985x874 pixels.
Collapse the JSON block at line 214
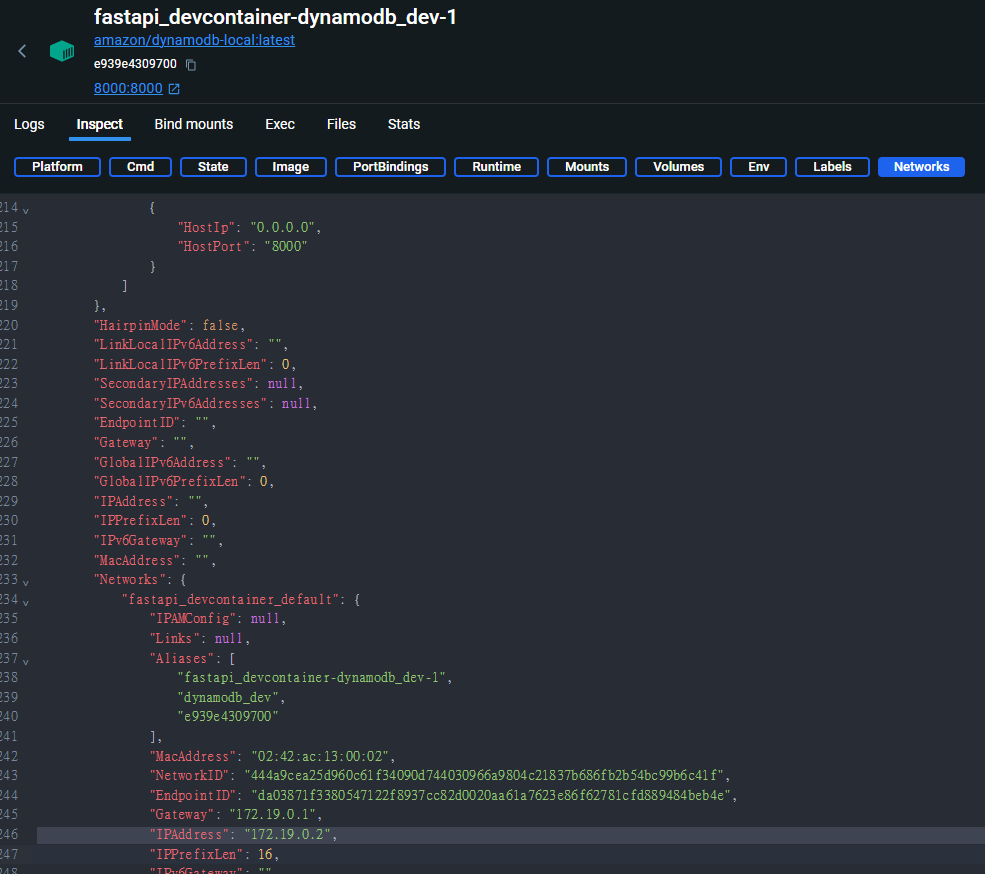pos(26,210)
